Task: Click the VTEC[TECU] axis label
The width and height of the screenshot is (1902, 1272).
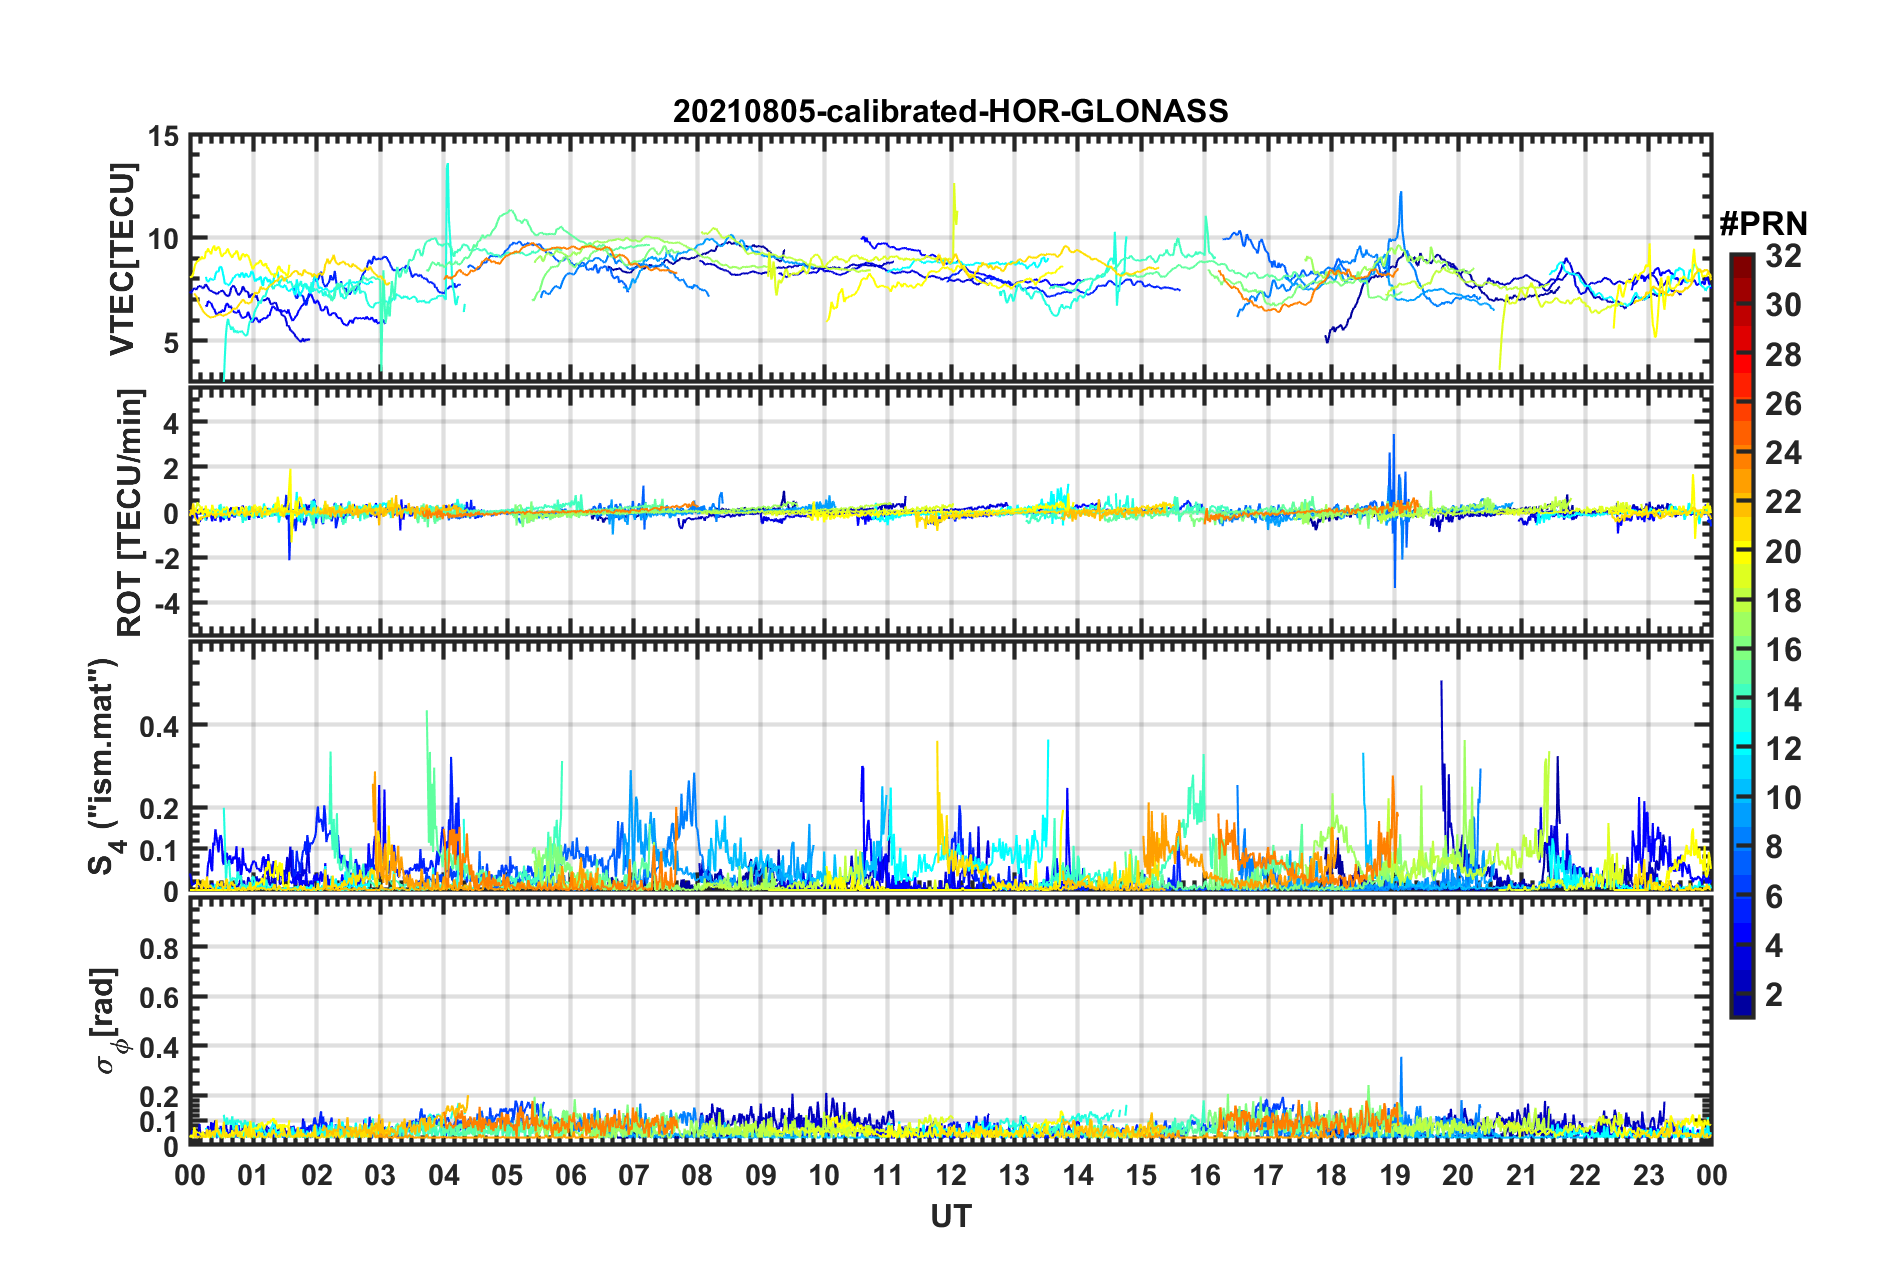Action: [122, 259]
